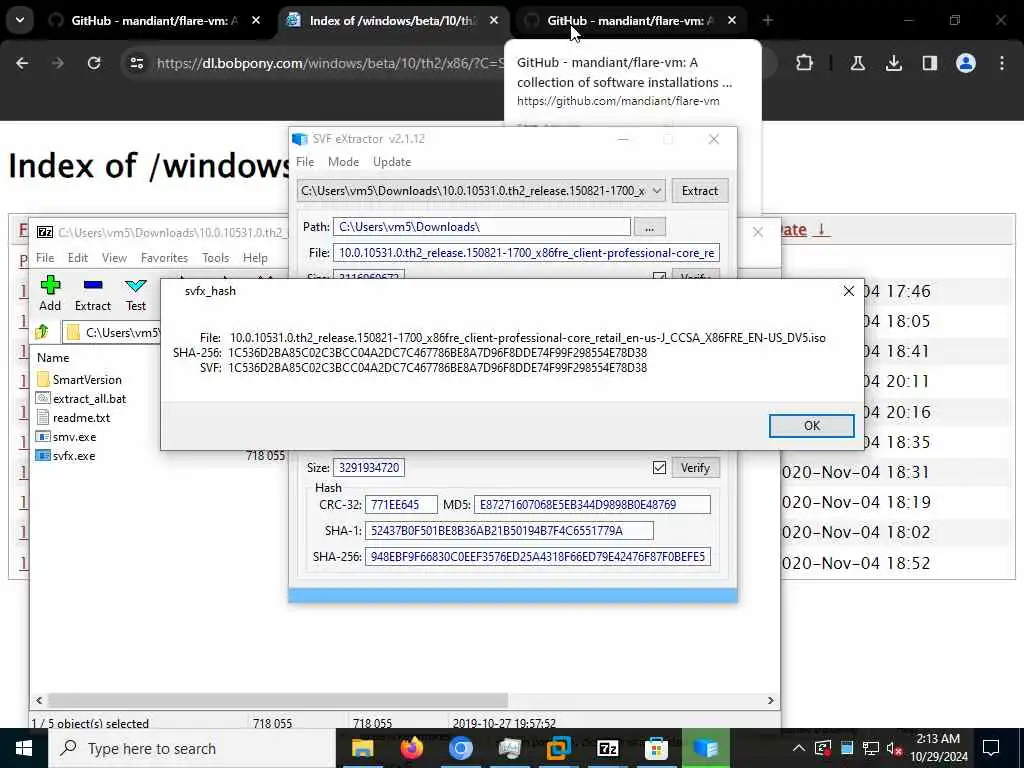Open Help menu in 7-Zip
Viewport: 1024px width, 768px height.
click(x=255, y=258)
